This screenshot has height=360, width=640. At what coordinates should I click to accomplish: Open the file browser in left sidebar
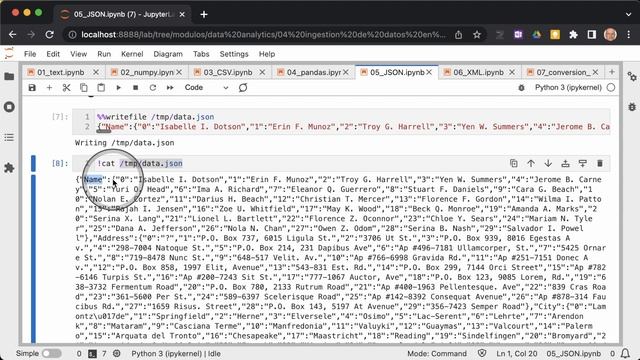(x=9, y=76)
